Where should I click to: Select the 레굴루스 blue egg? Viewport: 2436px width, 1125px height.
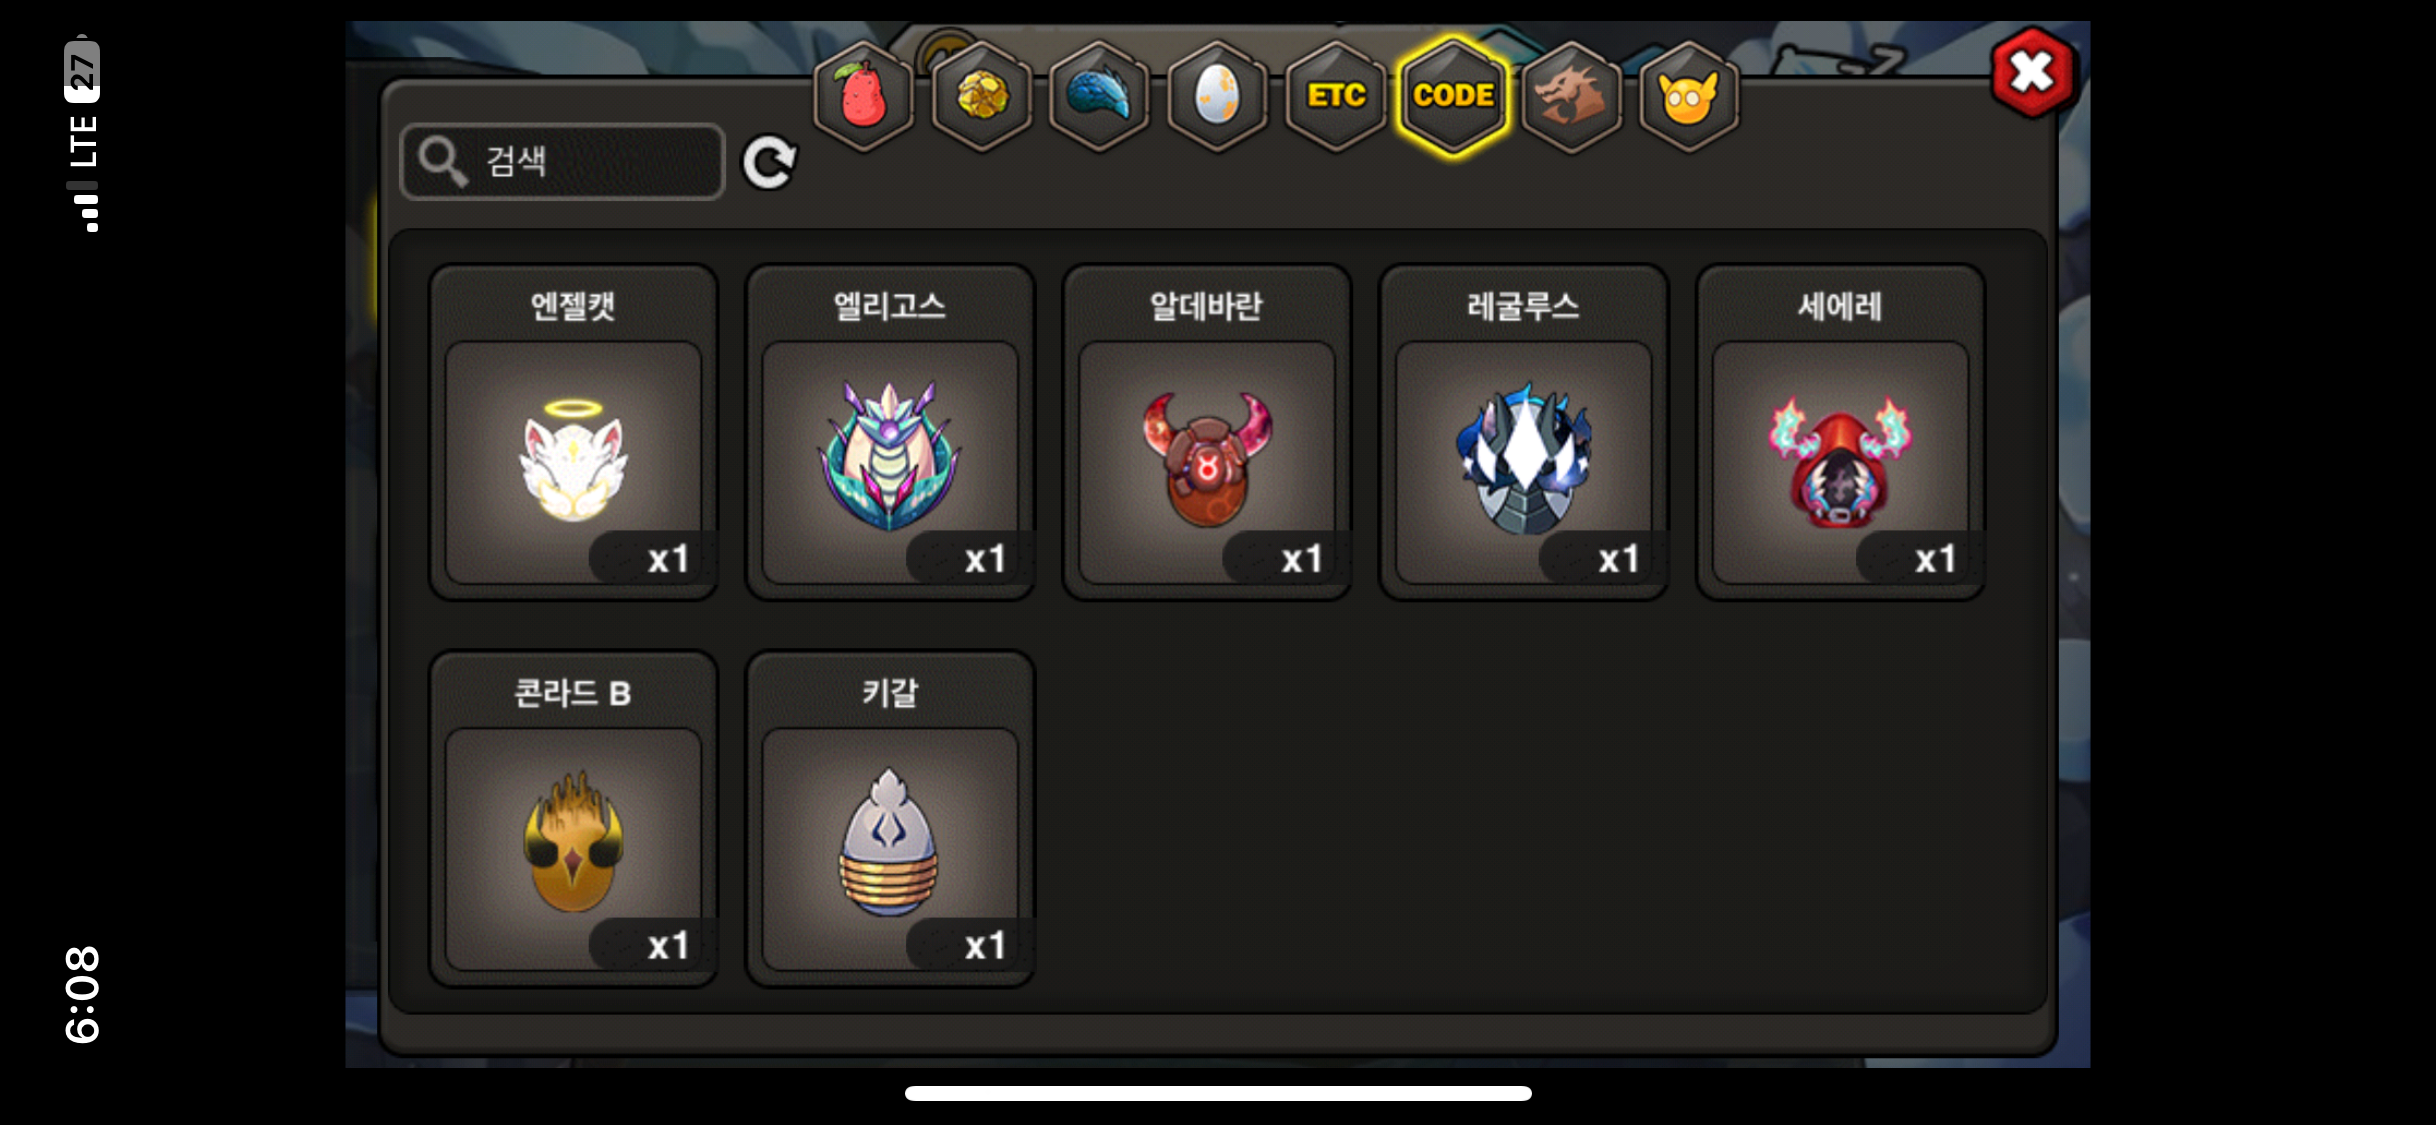click(x=1523, y=432)
